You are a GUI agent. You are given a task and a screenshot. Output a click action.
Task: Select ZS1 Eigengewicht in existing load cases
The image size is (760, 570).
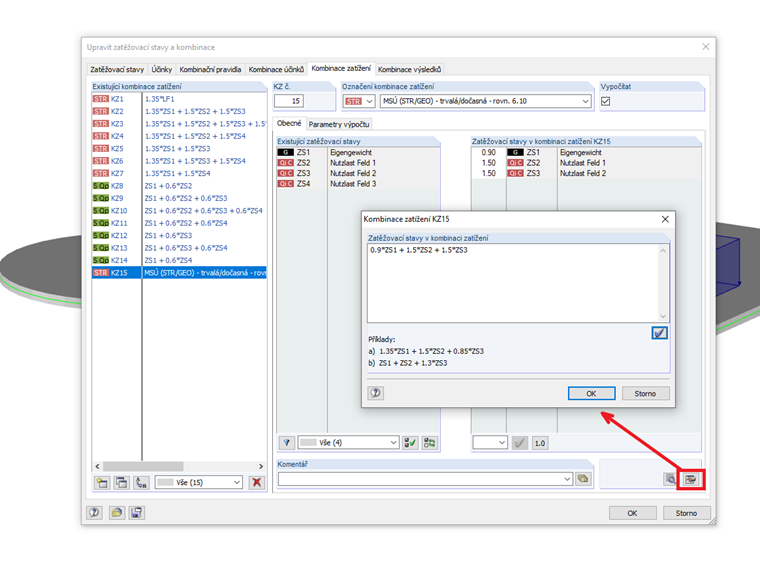358,152
